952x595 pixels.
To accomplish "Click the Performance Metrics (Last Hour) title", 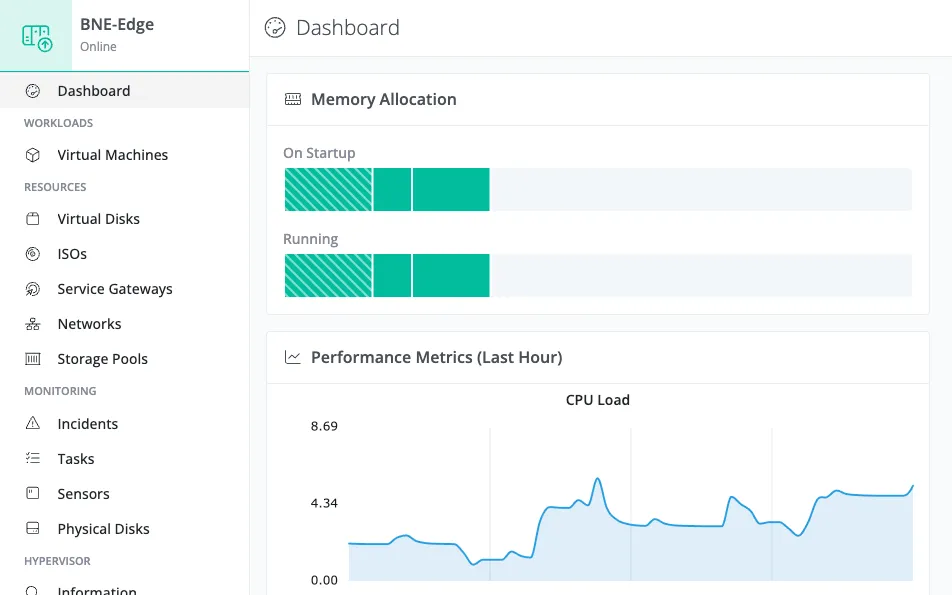I will [437, 358].
